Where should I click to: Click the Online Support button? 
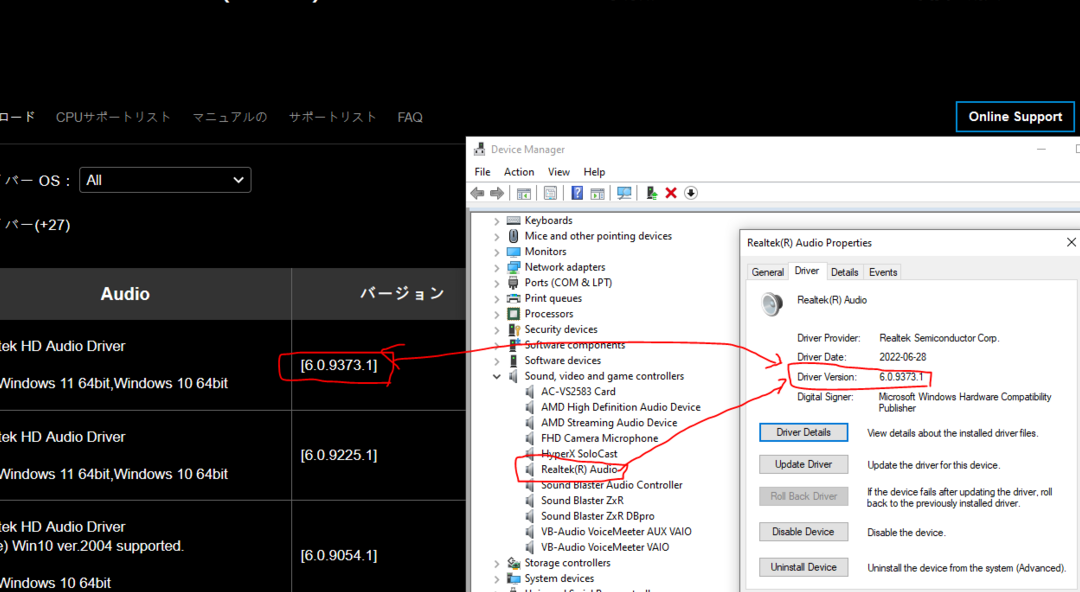tap(1014, 117)
